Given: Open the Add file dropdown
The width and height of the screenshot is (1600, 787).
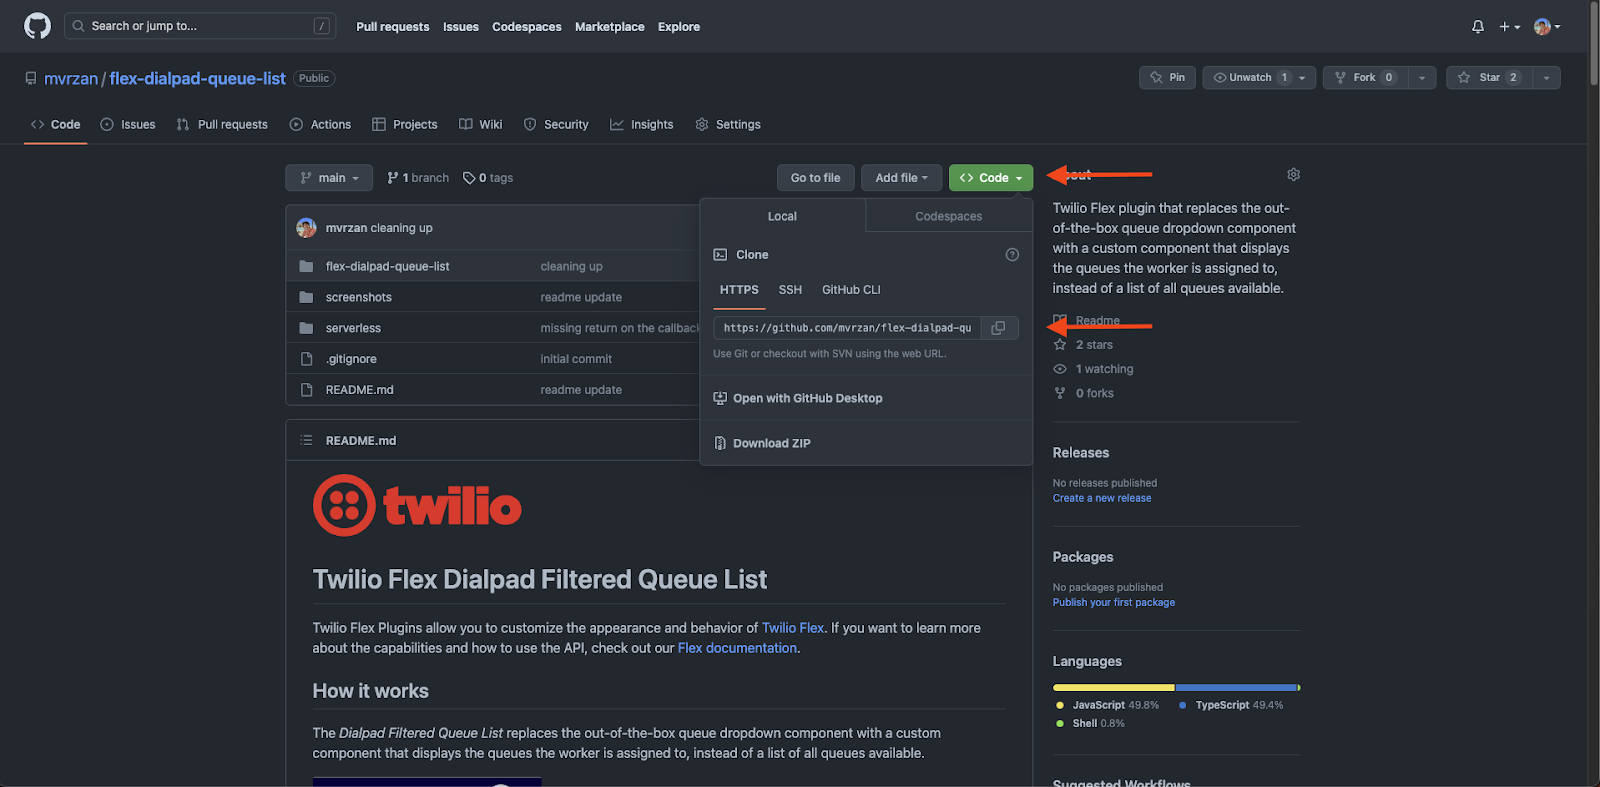Looking at the screenshot, I should click(x=902, y=178).
